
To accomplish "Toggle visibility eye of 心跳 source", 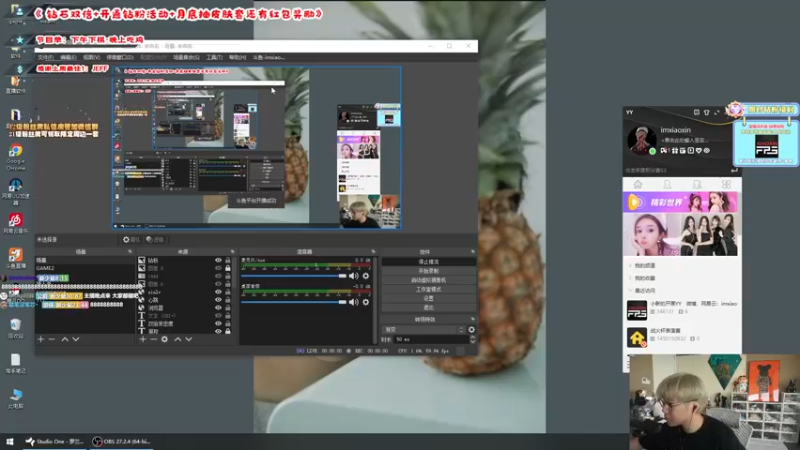I will pos(218,300).
